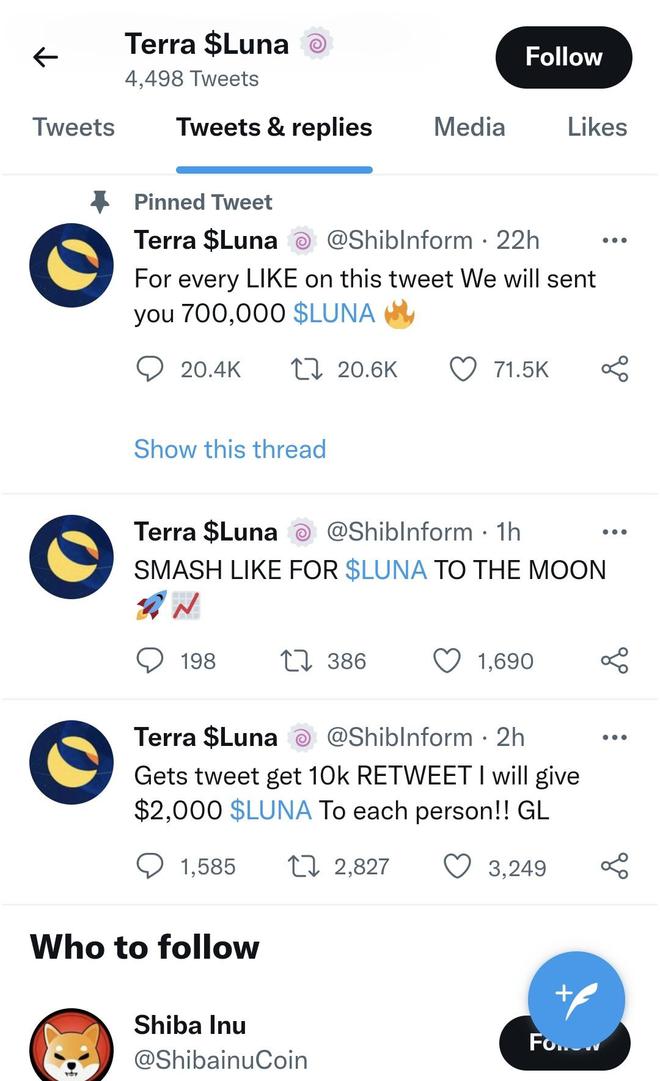Image resolution: width=660 pixels, height=1081 pixels.
Task: Open more options on the pinned tweet
Action: [614, 240]
